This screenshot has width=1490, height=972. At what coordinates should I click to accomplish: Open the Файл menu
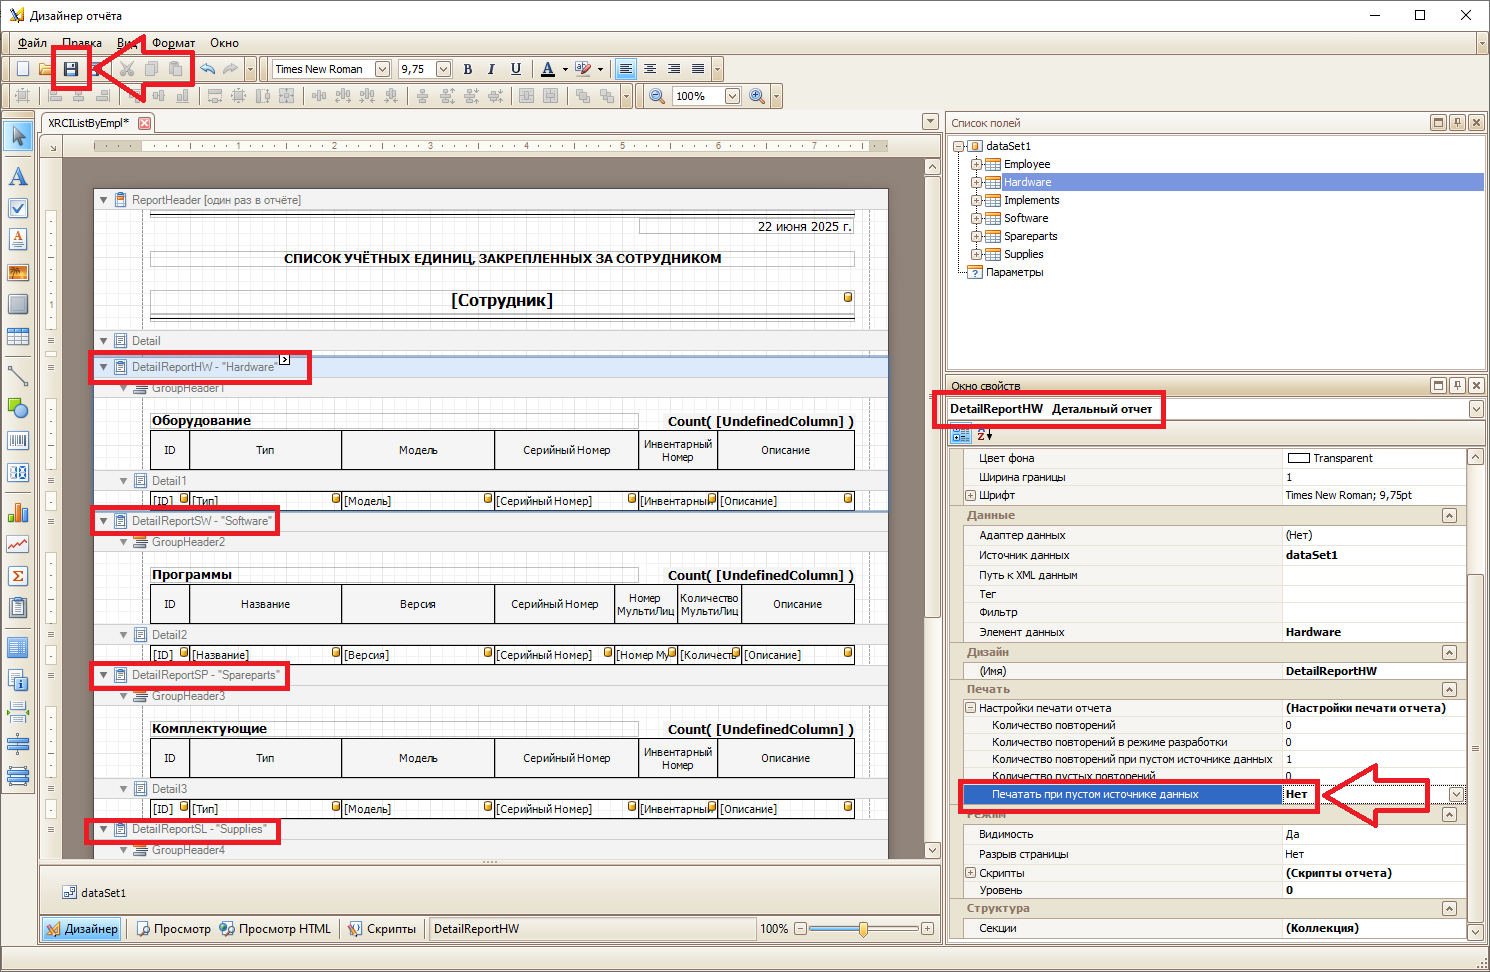32,43
